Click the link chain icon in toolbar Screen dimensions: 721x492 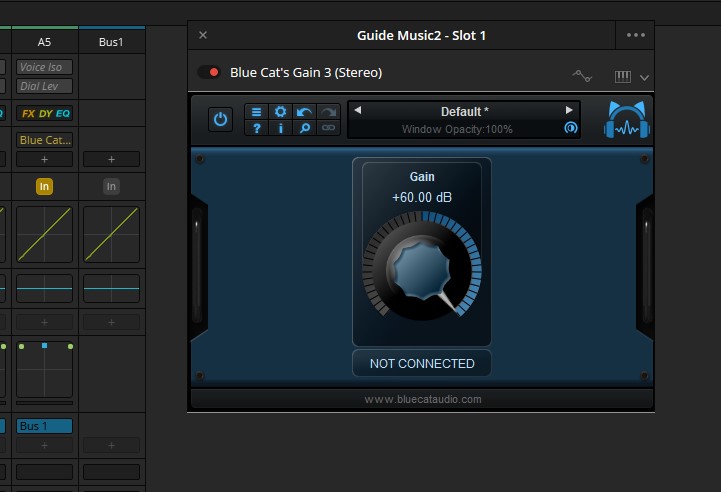coord(328,128)
